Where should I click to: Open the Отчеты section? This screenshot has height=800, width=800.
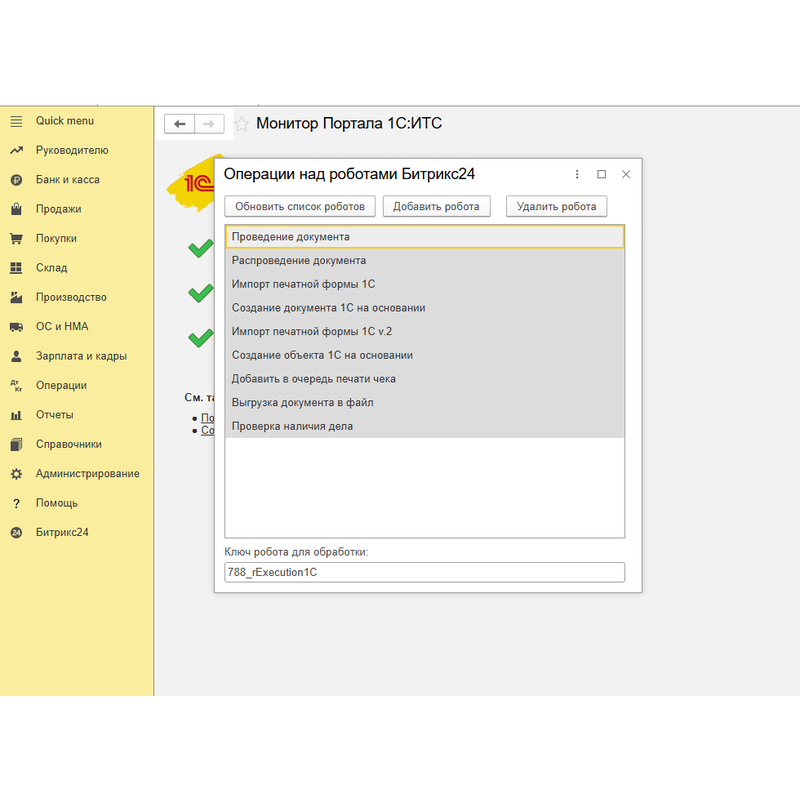55,415
